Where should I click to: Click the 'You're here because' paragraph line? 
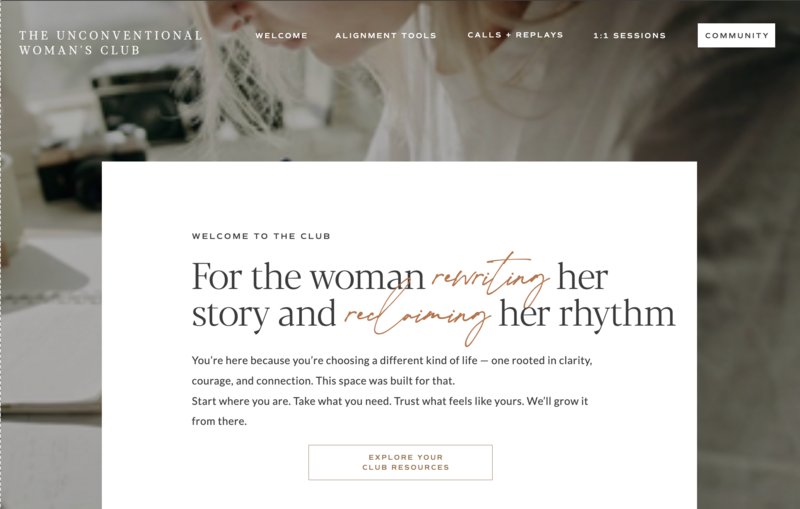(392, 360)
